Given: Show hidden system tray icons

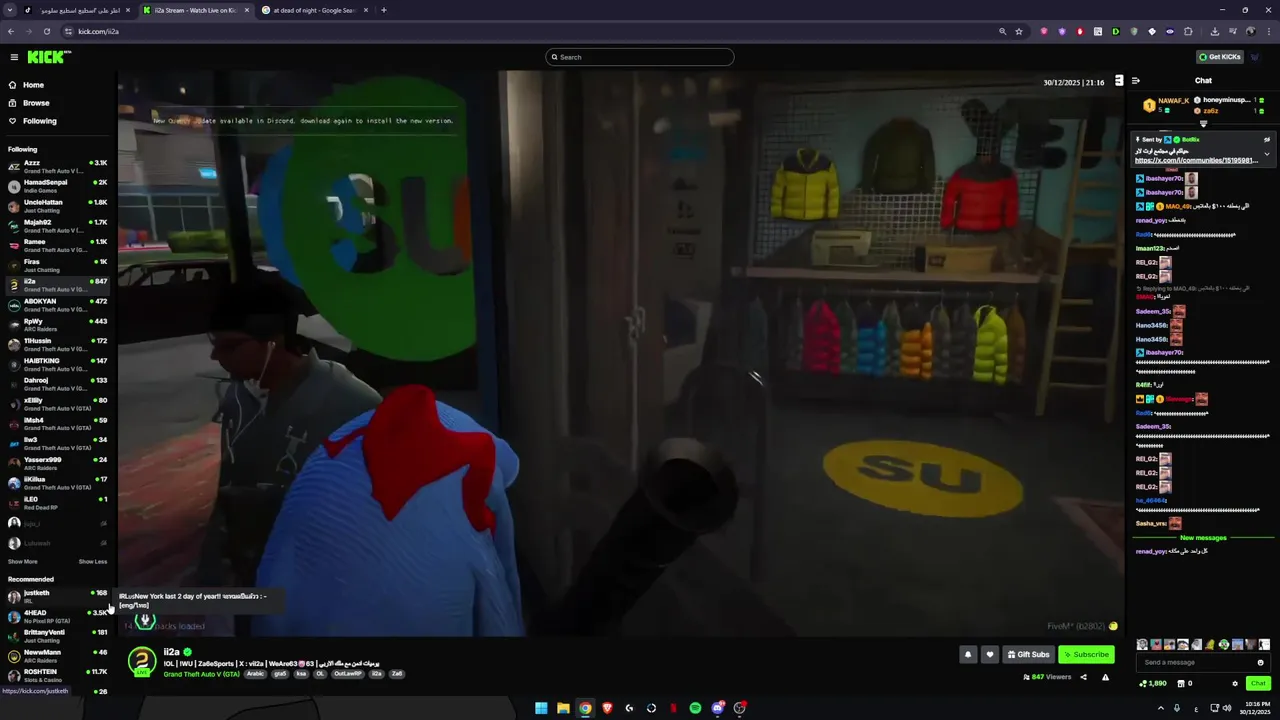Looking at the screenshot, I should 1161,708.
